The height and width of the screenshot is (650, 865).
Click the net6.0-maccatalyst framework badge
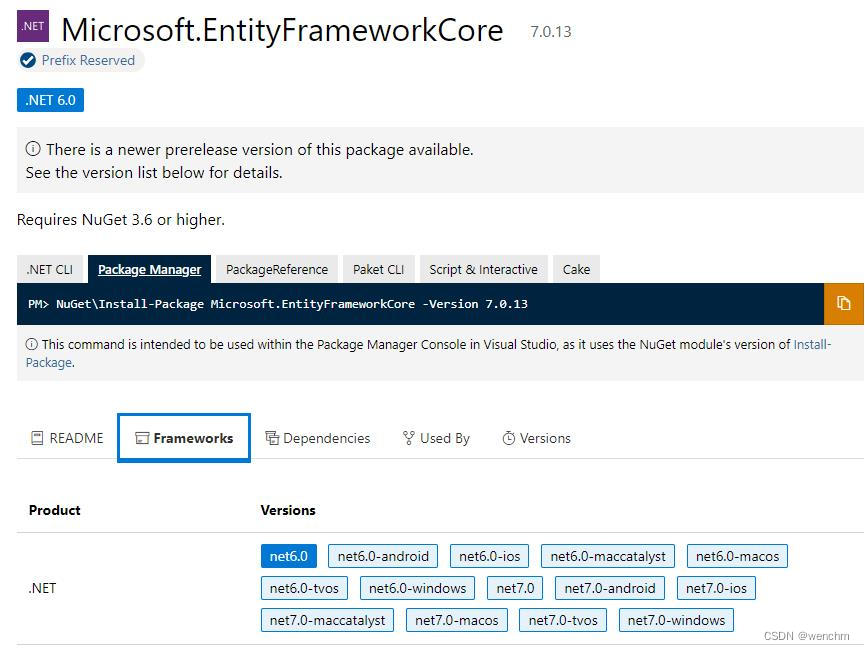click(x=608, y=556)
